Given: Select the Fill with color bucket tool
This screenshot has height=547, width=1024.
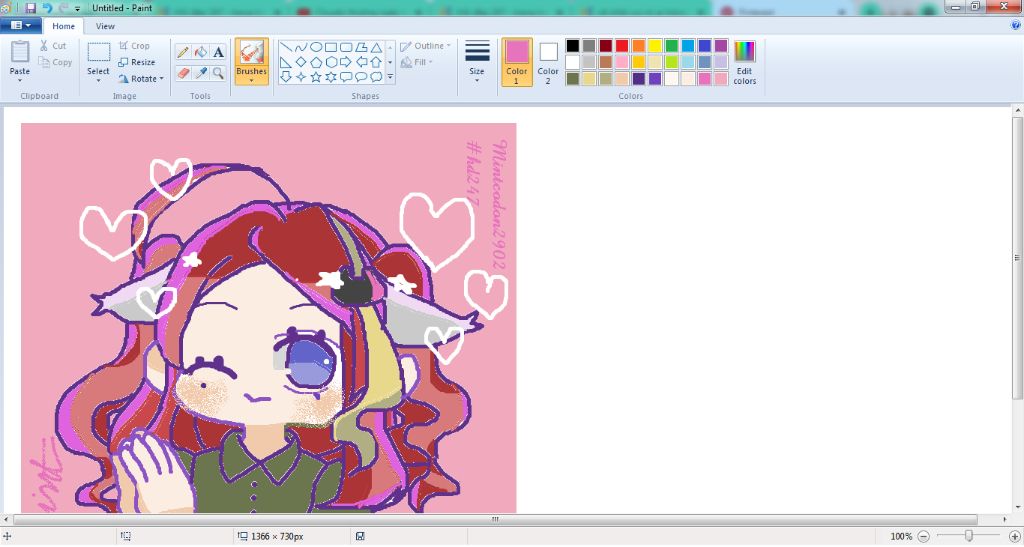Looking at the screenshot, I should 200,52.
